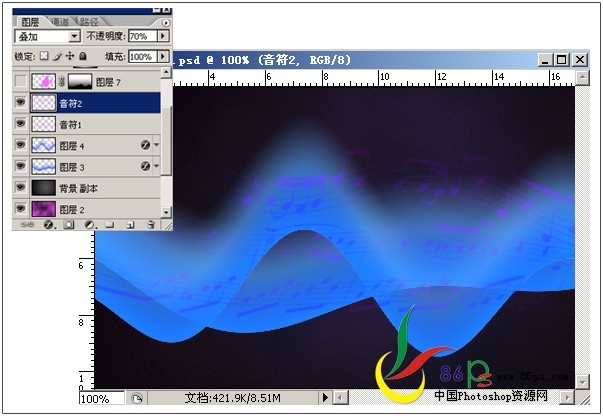Switch to the 通道 channels tab
603x416 pixels.
coord(60,22)
